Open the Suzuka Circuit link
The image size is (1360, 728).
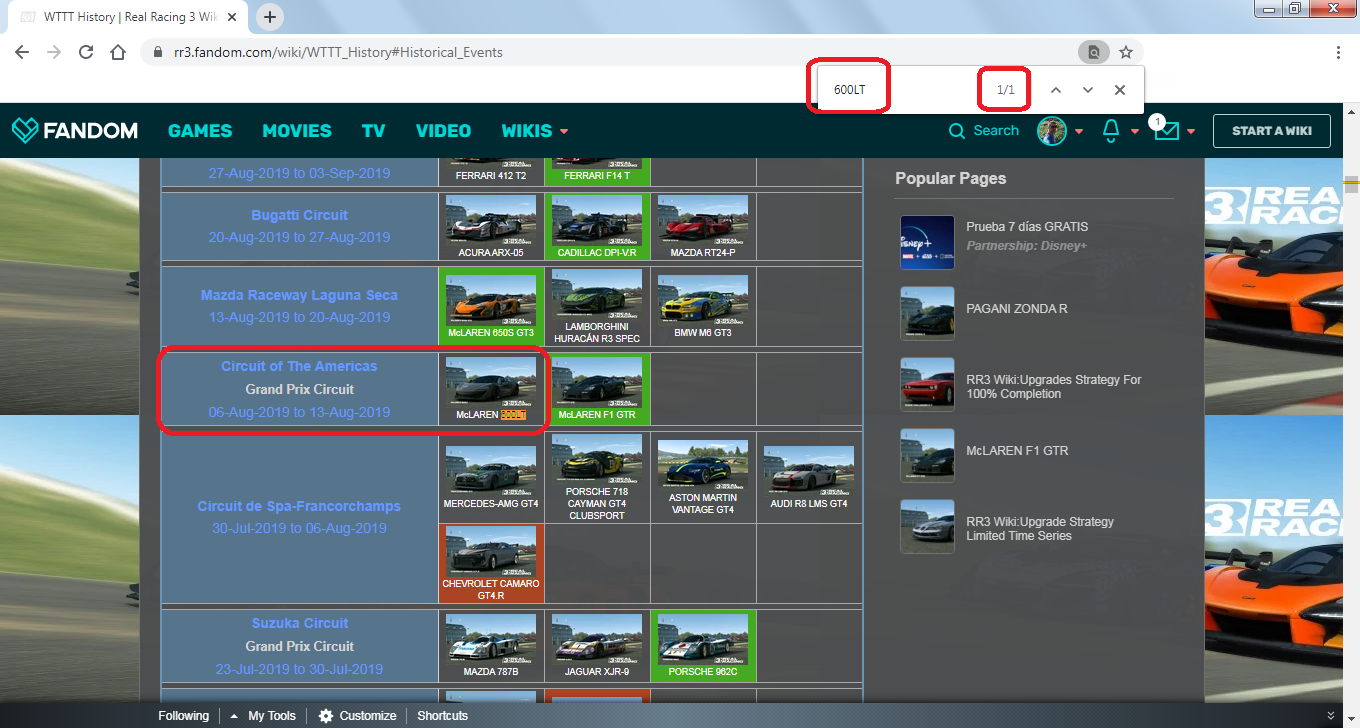tap(300, 623)
